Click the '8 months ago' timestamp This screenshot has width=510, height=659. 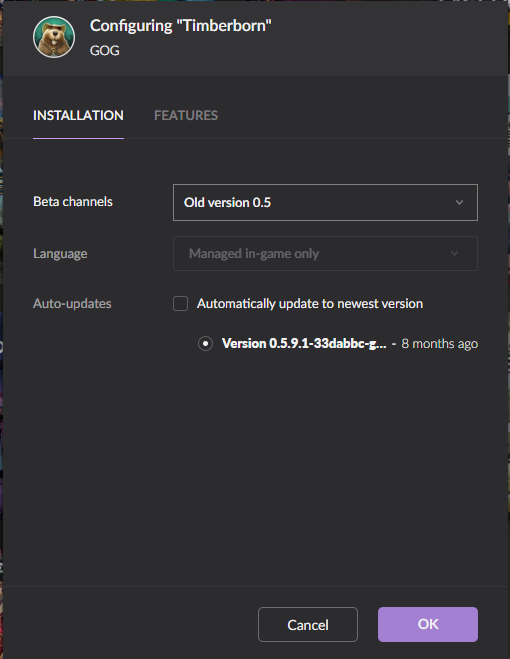click(439, 344)
